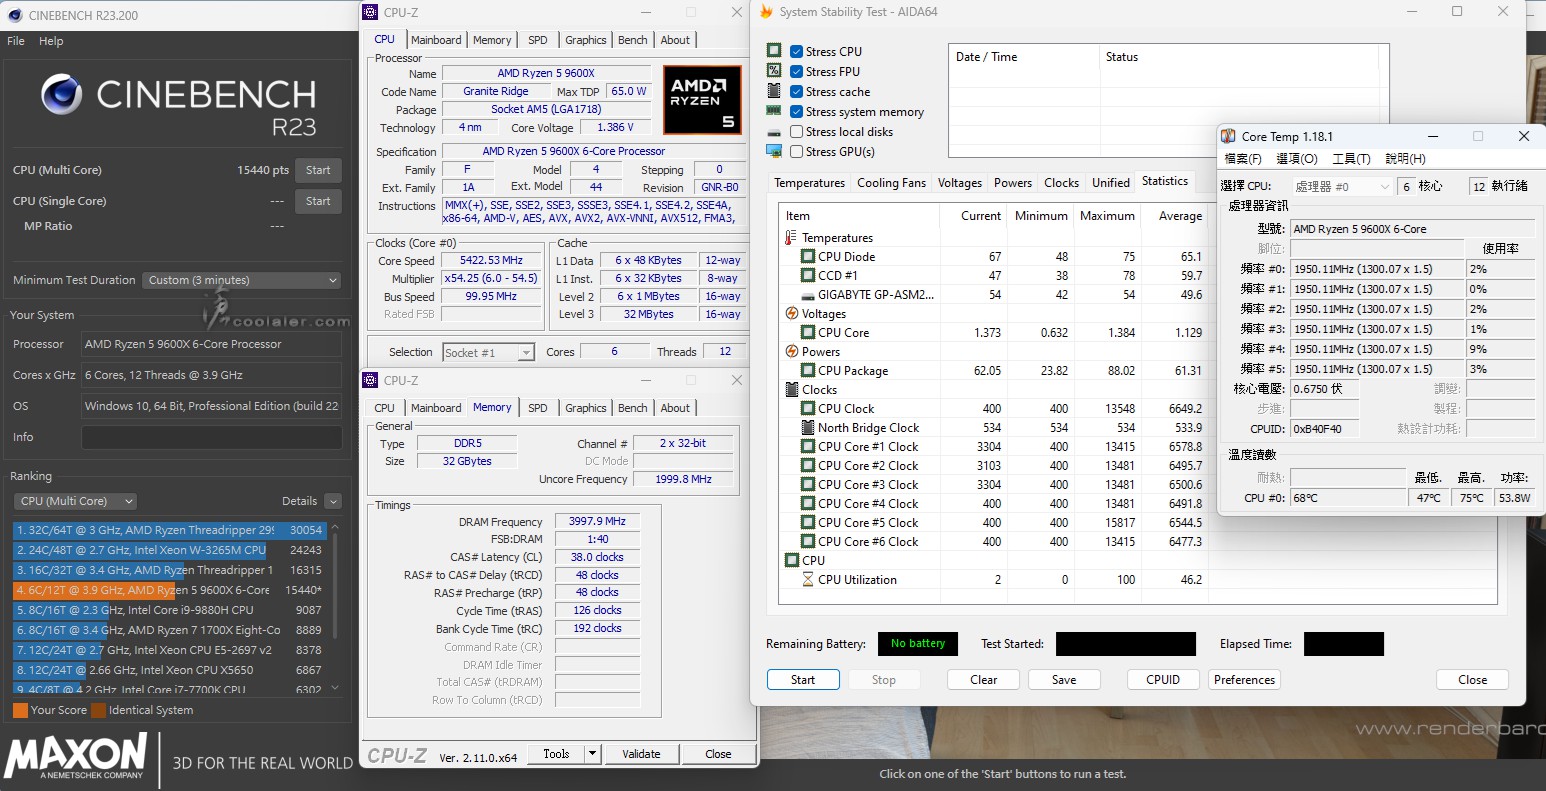This screenshot has height=791, width=1546.
Task: Click the Info input field in Cinebench
Action: coord(211,437)
